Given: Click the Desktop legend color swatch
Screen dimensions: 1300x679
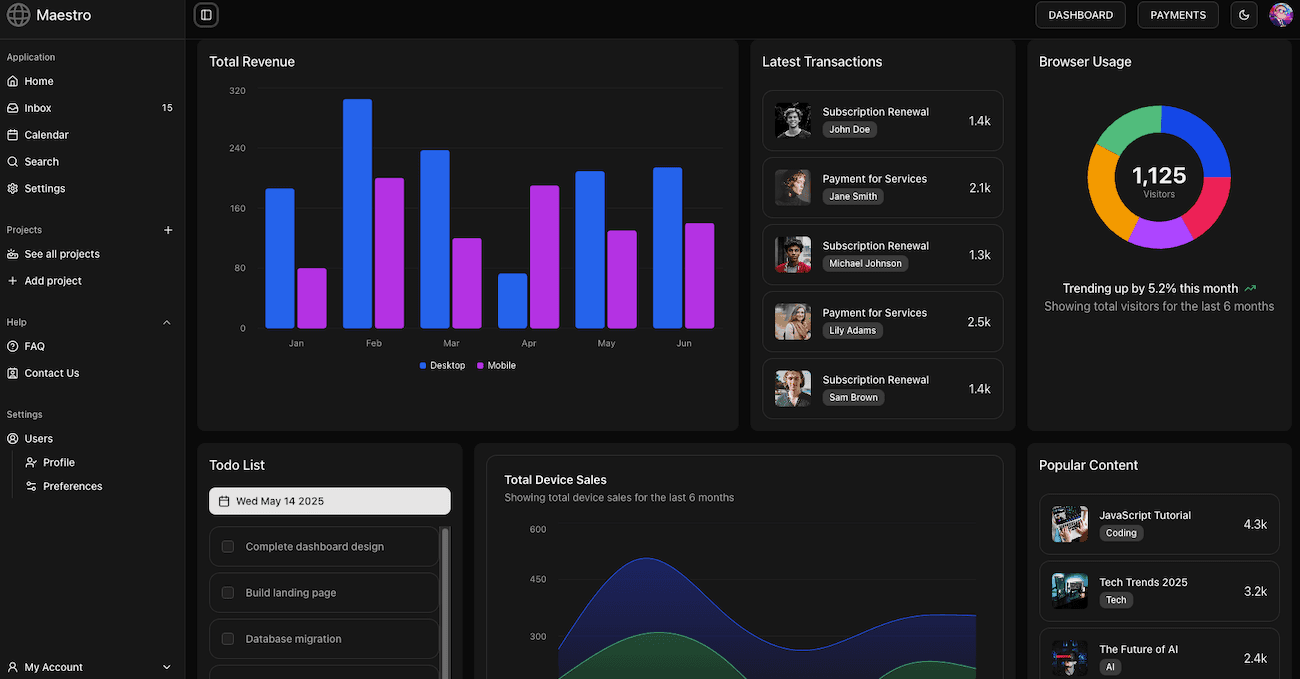Looking at the screenshot, I should pos(423,366).
